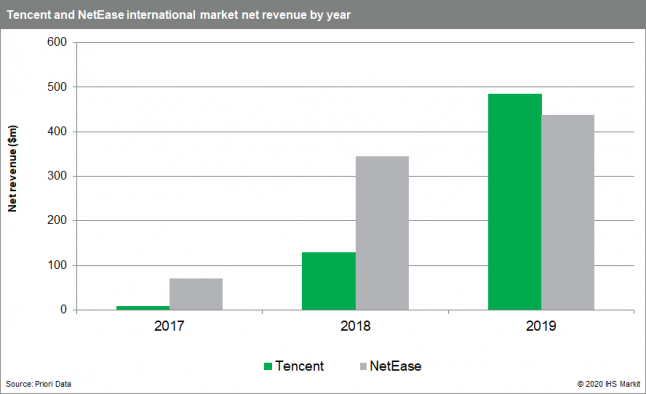Image resolution: width=646 pixels, height=394 pixels.
Task: Click the 500 y-axis value
Action: pos(57,87)
